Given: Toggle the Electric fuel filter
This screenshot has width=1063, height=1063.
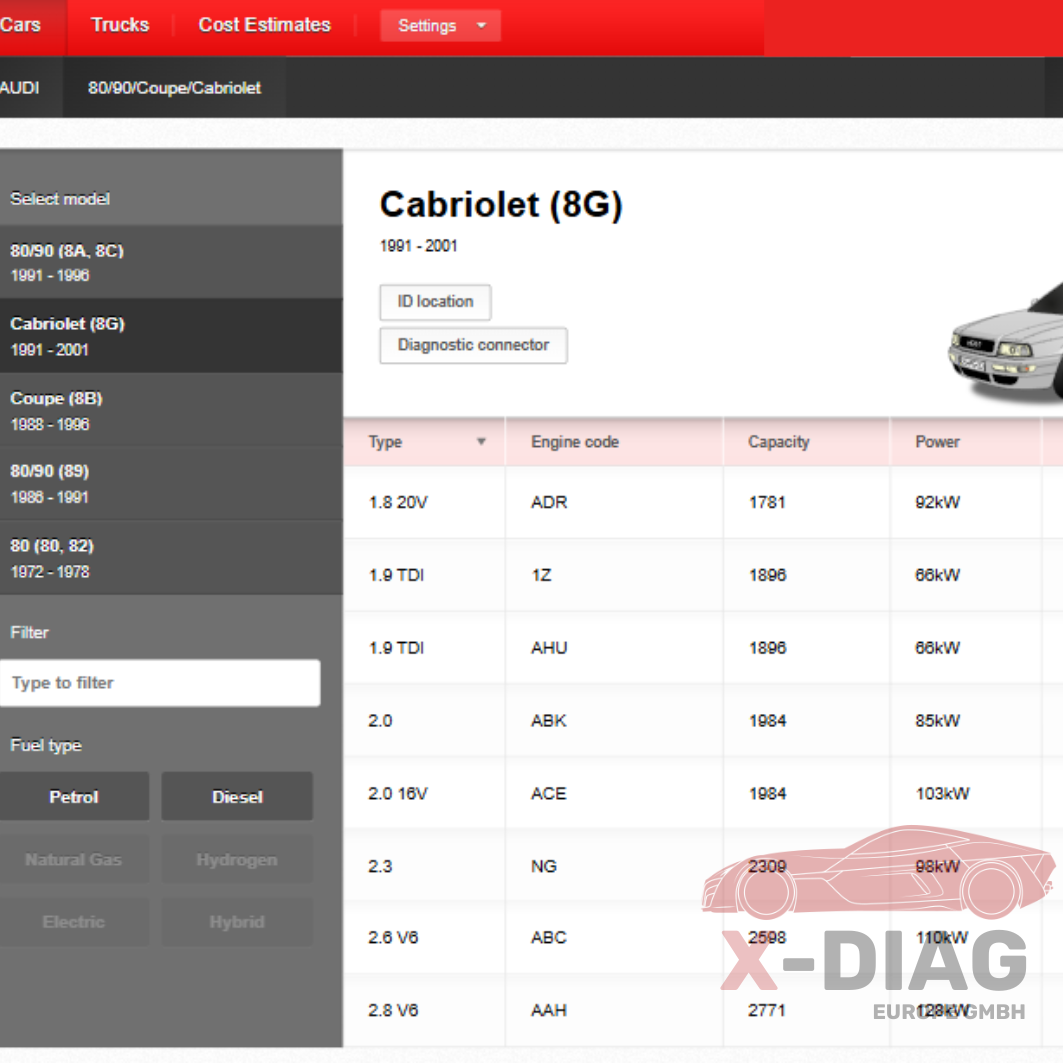Looking at the screenshot, I should 74,922.
